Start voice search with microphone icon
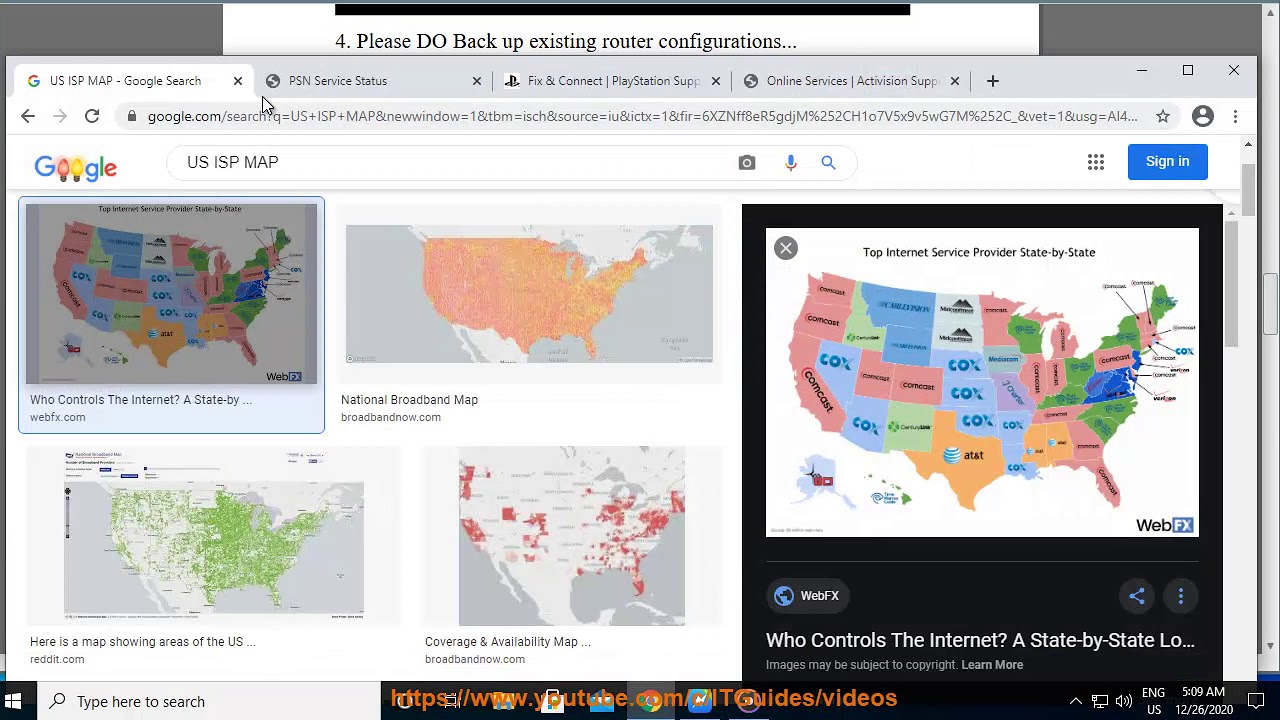The height and width of the screenshot is (720, 1280). (791, 162)
